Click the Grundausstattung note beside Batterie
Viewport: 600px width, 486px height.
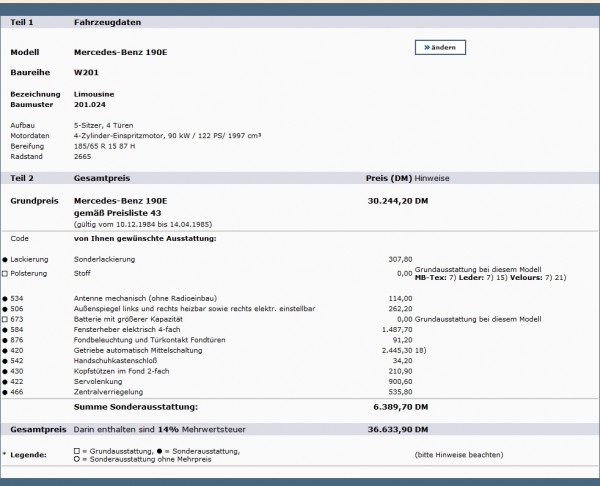point(478,319)
